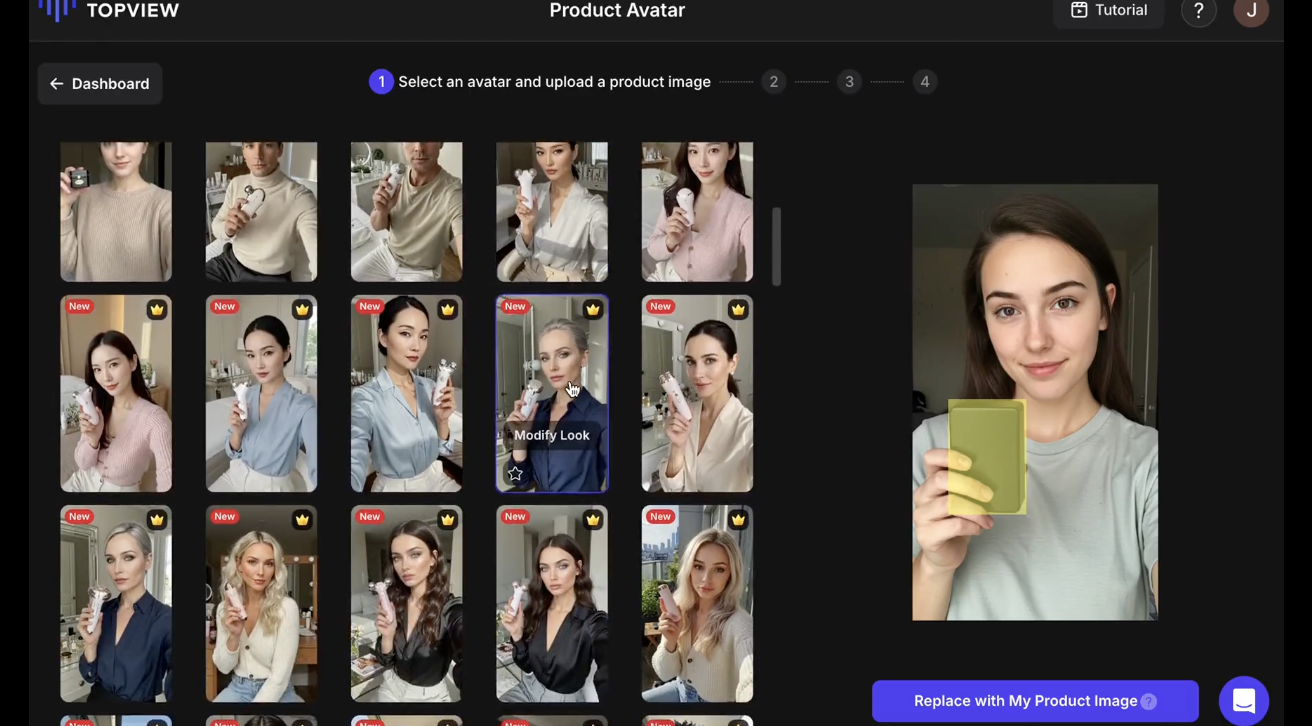The width and height of the screenshot is (1312, 726).
Task: Select the New avatar in pink knit sweater
Action: pos(116,394)
